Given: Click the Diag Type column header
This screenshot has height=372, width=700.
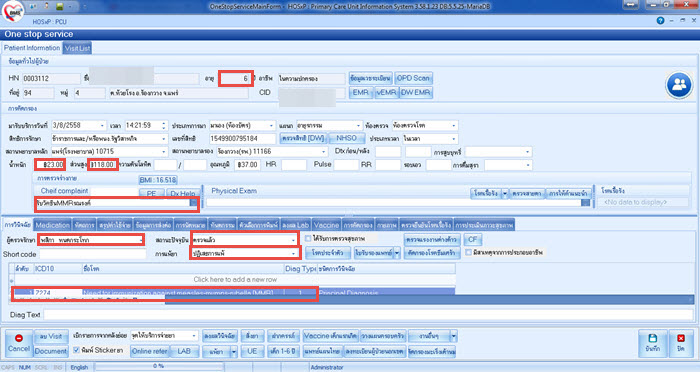Looking at the screenshot, I should [x=300, y=268].
